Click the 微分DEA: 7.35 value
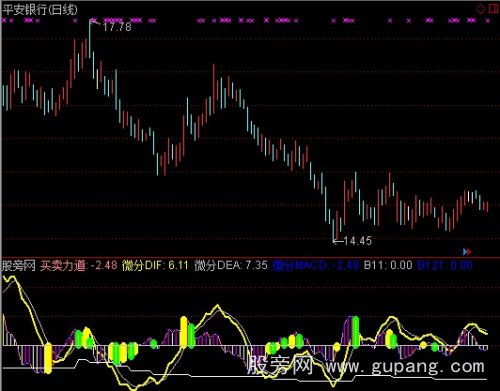The width and height of the screenshot is (500, 391). (x=231, y=266)
